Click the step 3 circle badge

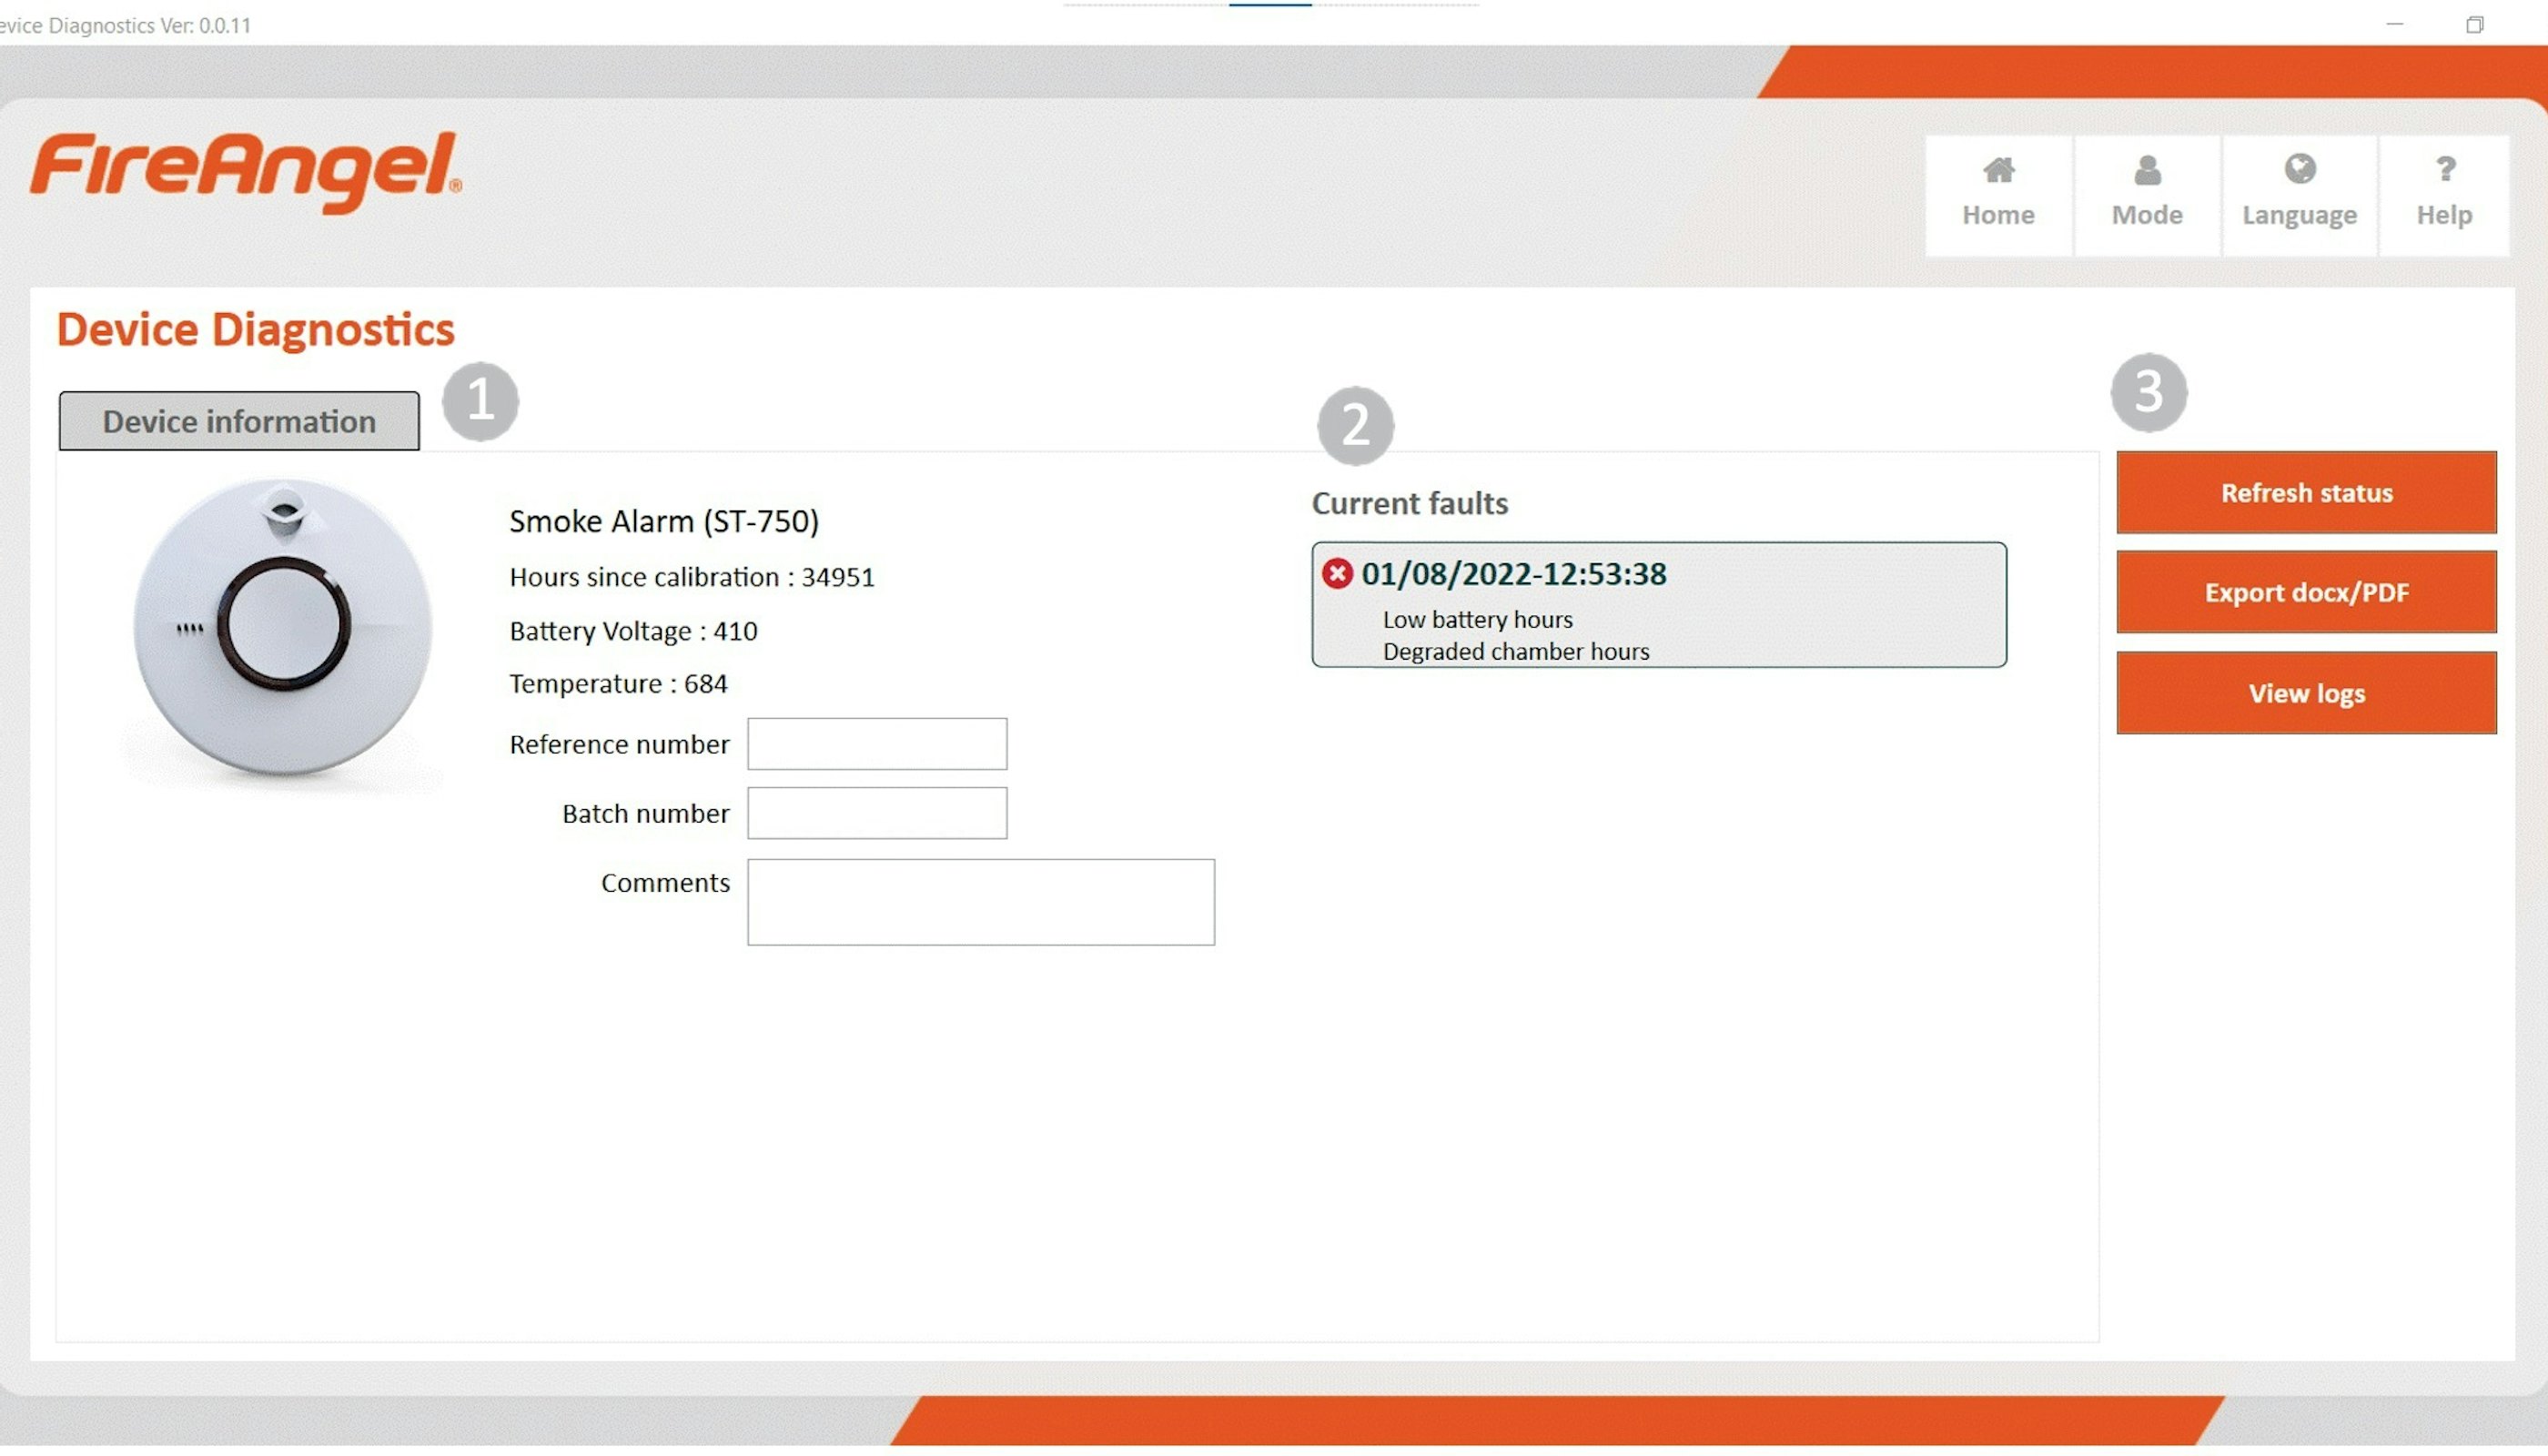(2149, 392)
